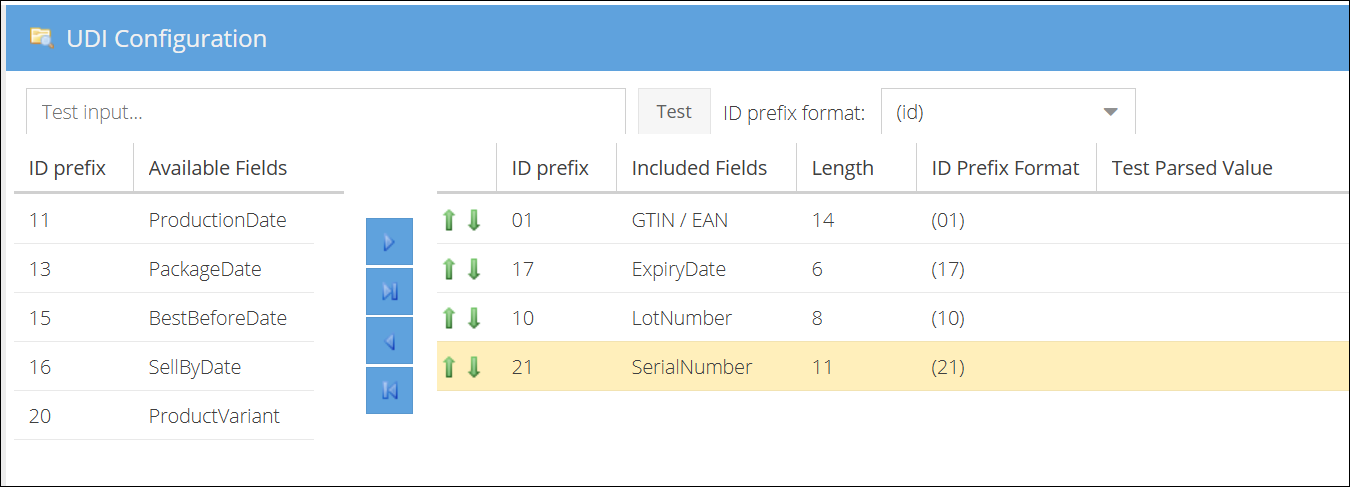Image resolution: width=1350 pixels, height=487 pixels.
Task: Open the ID prefix format dropdown
Action: click(x=1008, y=112)
